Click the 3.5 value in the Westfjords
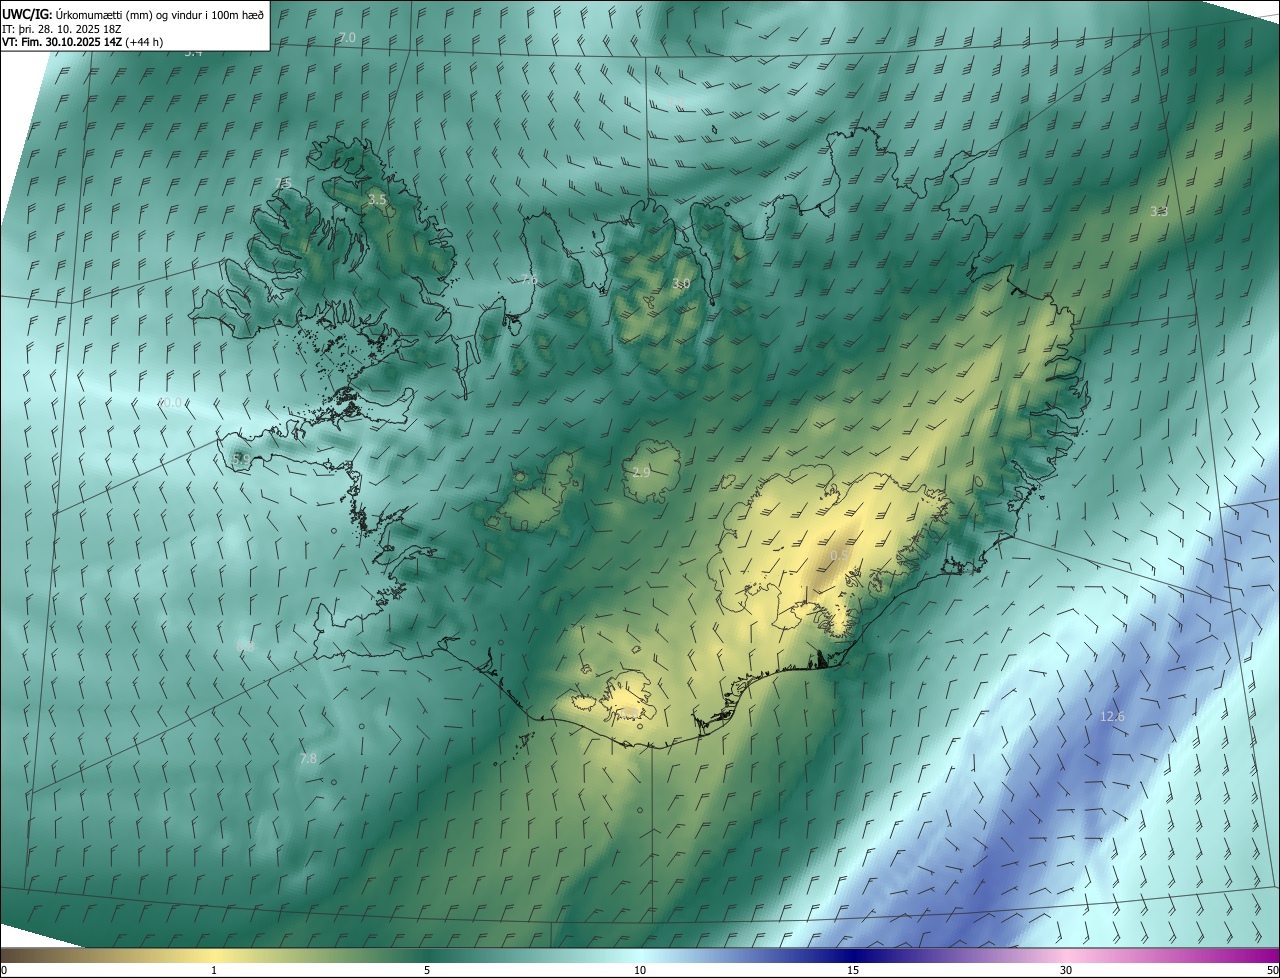Screen dimensions: 1280x978 click(377, 200)
